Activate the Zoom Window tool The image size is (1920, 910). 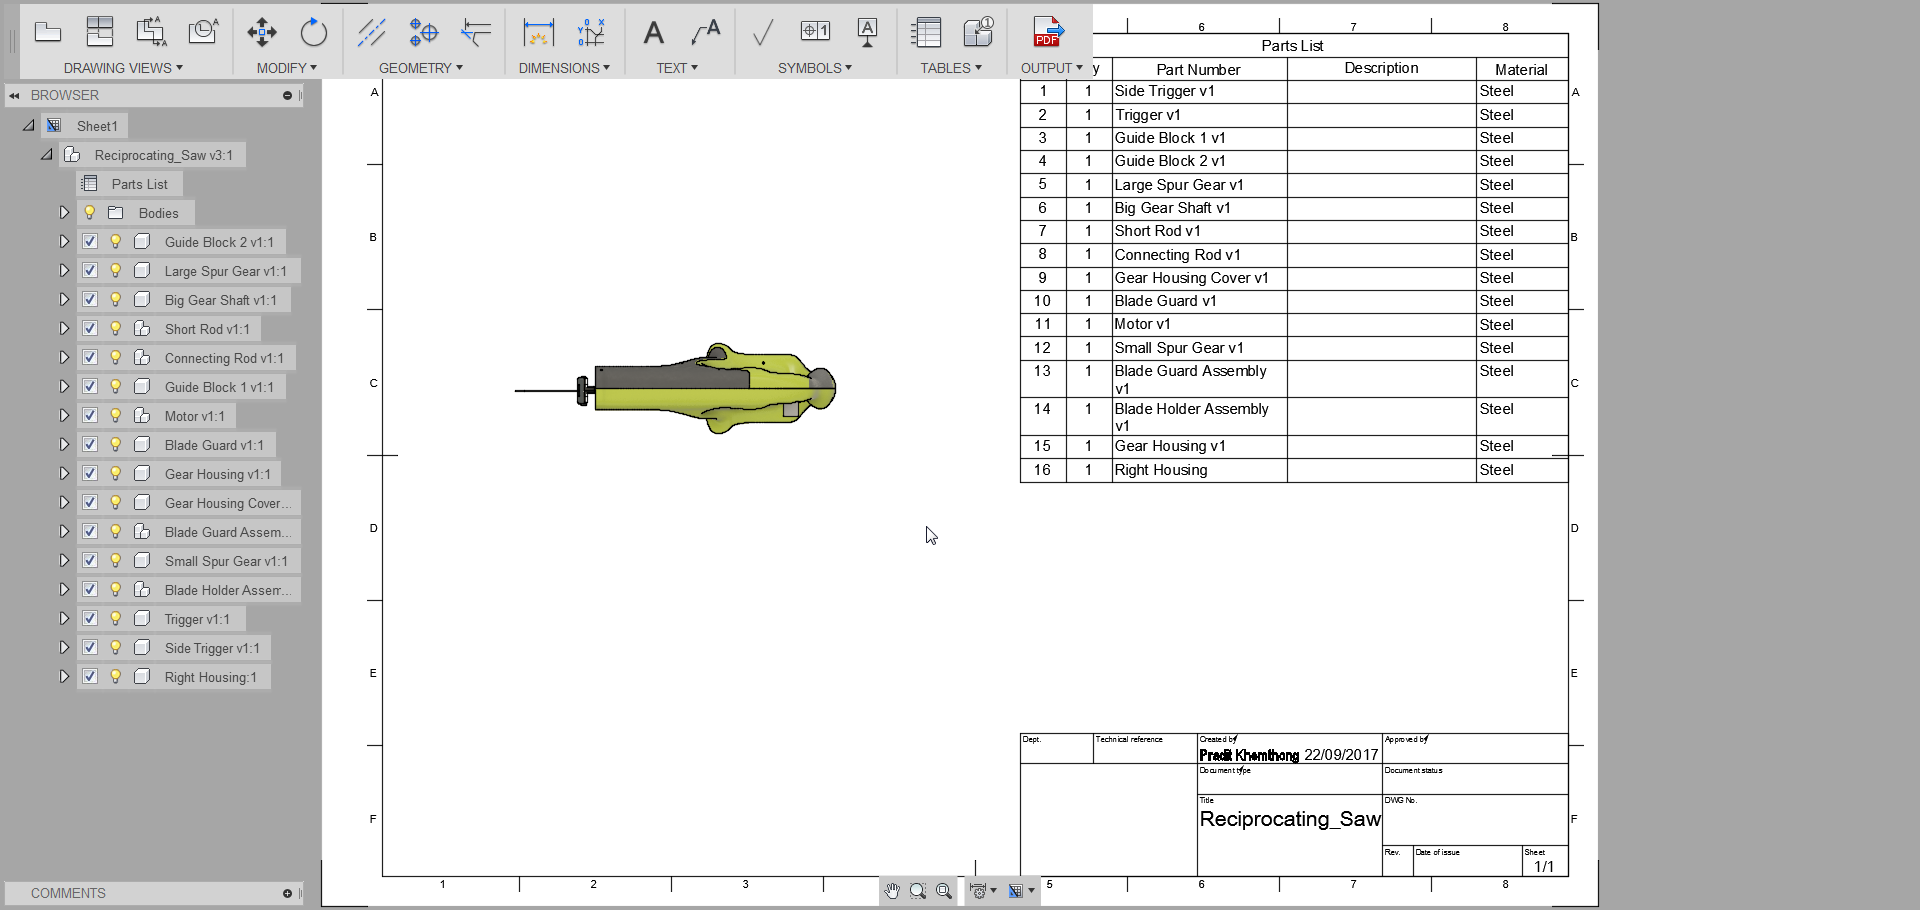918,891
